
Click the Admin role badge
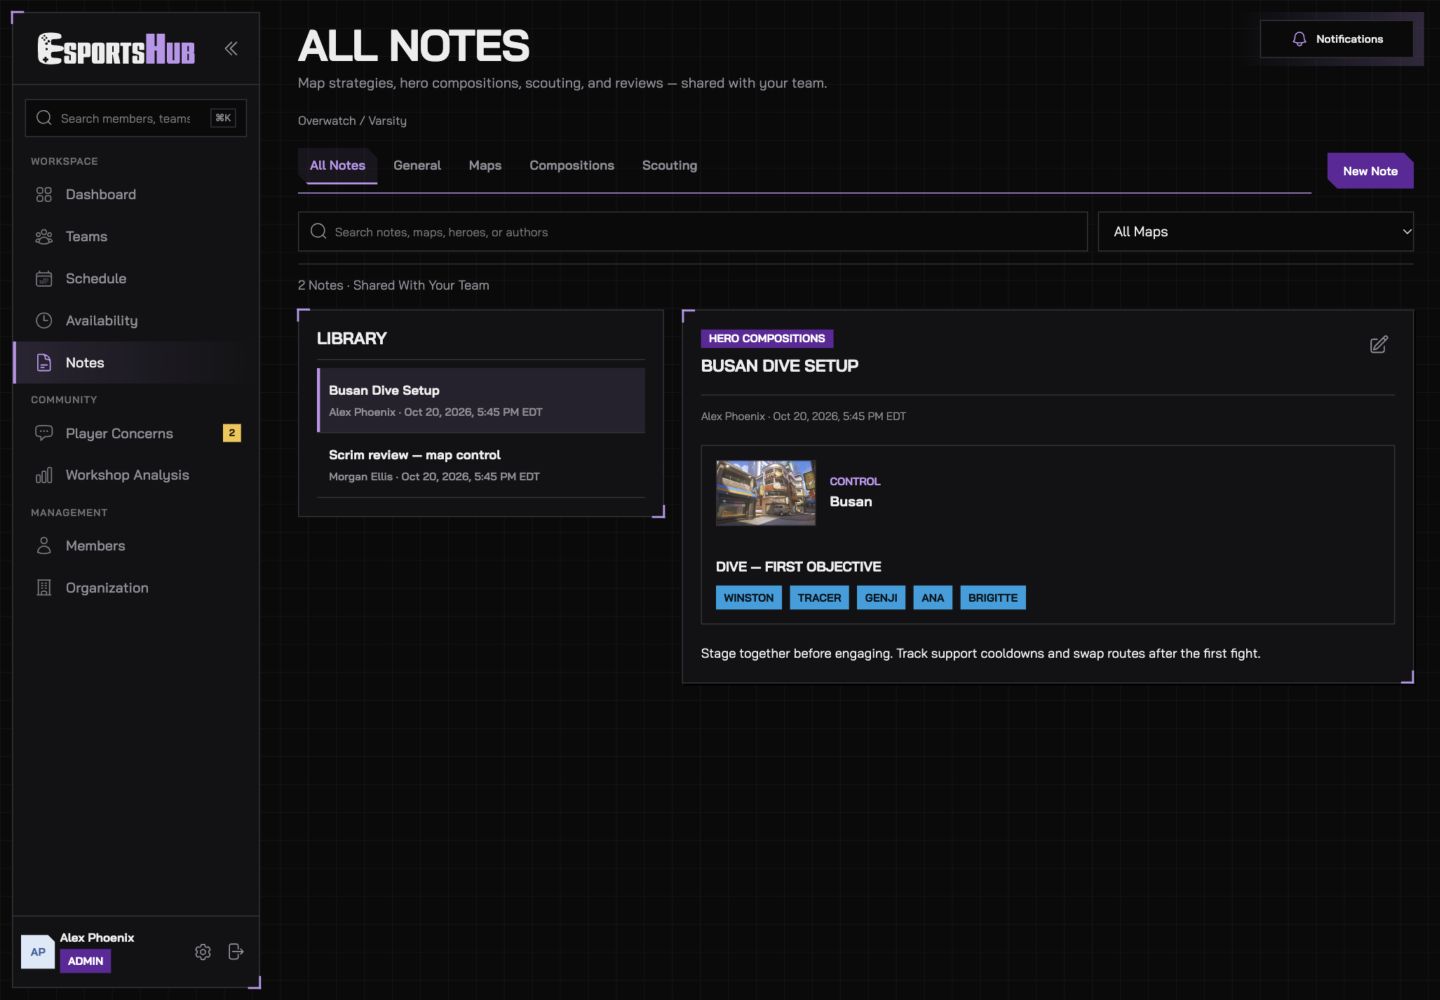[85, 961]
